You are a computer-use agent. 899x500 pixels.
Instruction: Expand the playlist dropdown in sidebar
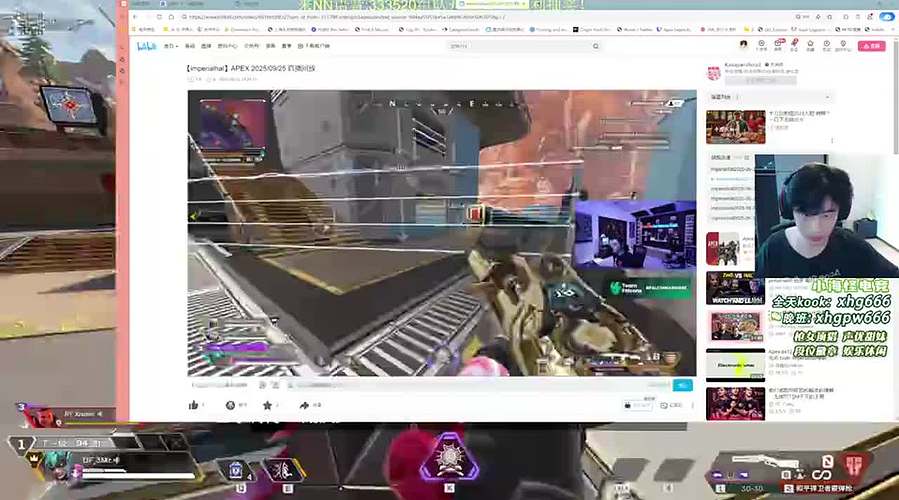coord(827,97)
